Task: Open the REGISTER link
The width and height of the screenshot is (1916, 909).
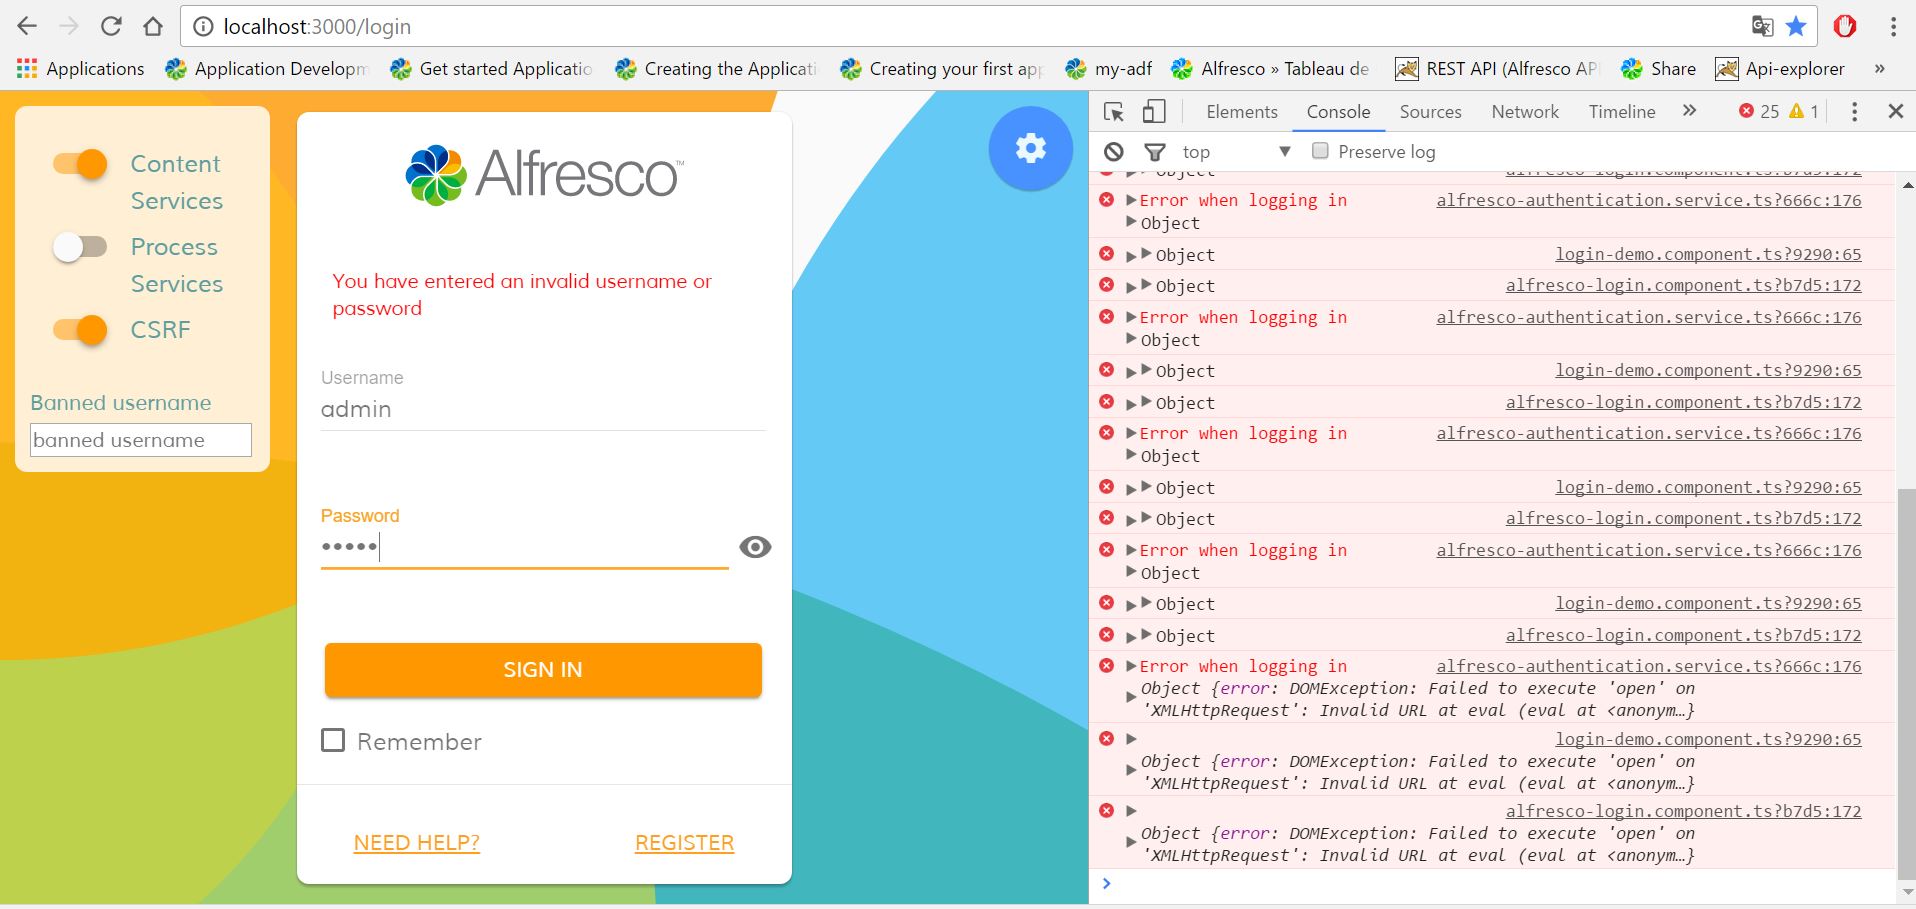Action: pos(684,843)
